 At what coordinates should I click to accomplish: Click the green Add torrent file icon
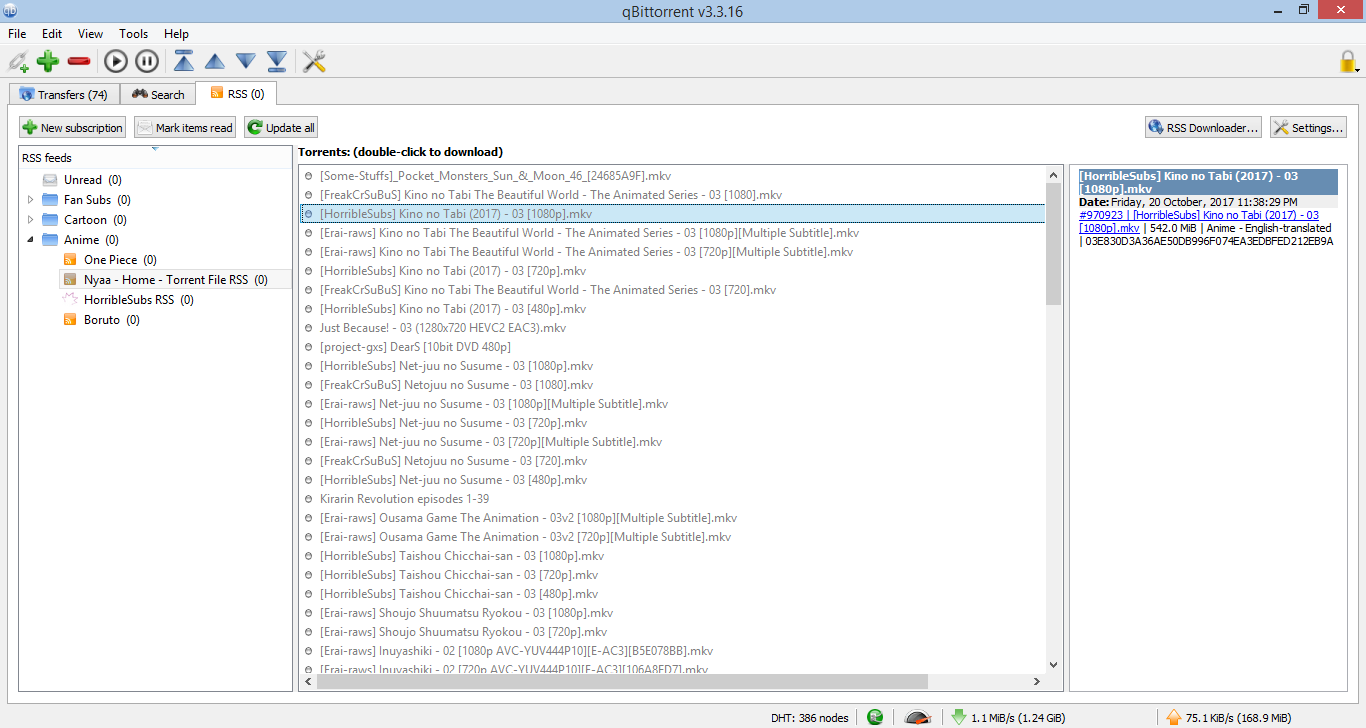pos(48,62)
